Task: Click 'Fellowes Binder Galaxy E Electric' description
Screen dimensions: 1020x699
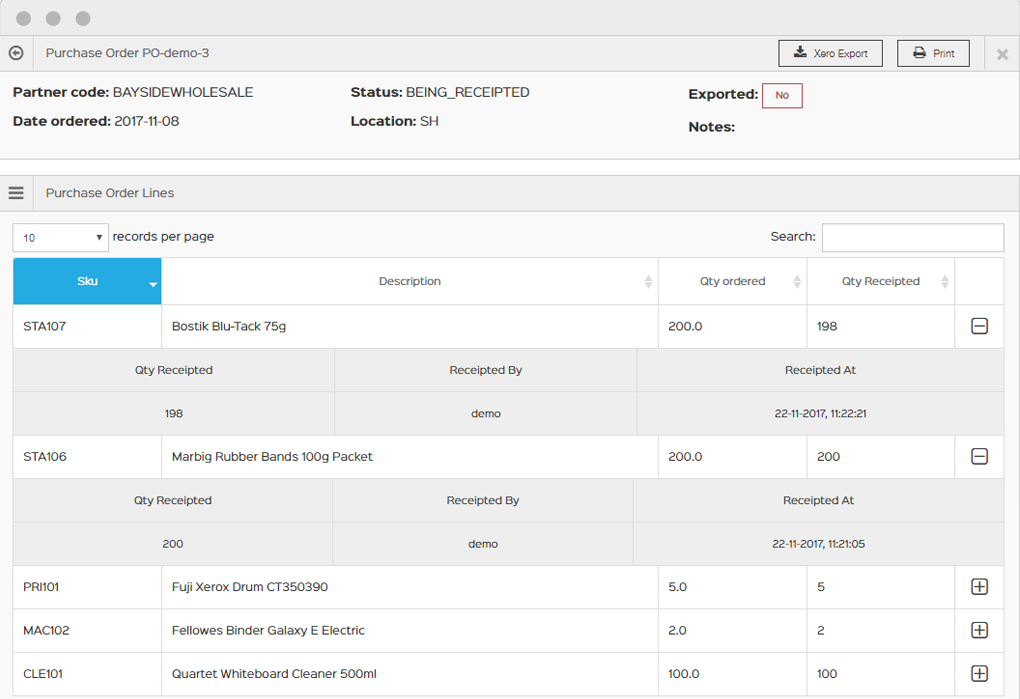Action: [268, 630]
